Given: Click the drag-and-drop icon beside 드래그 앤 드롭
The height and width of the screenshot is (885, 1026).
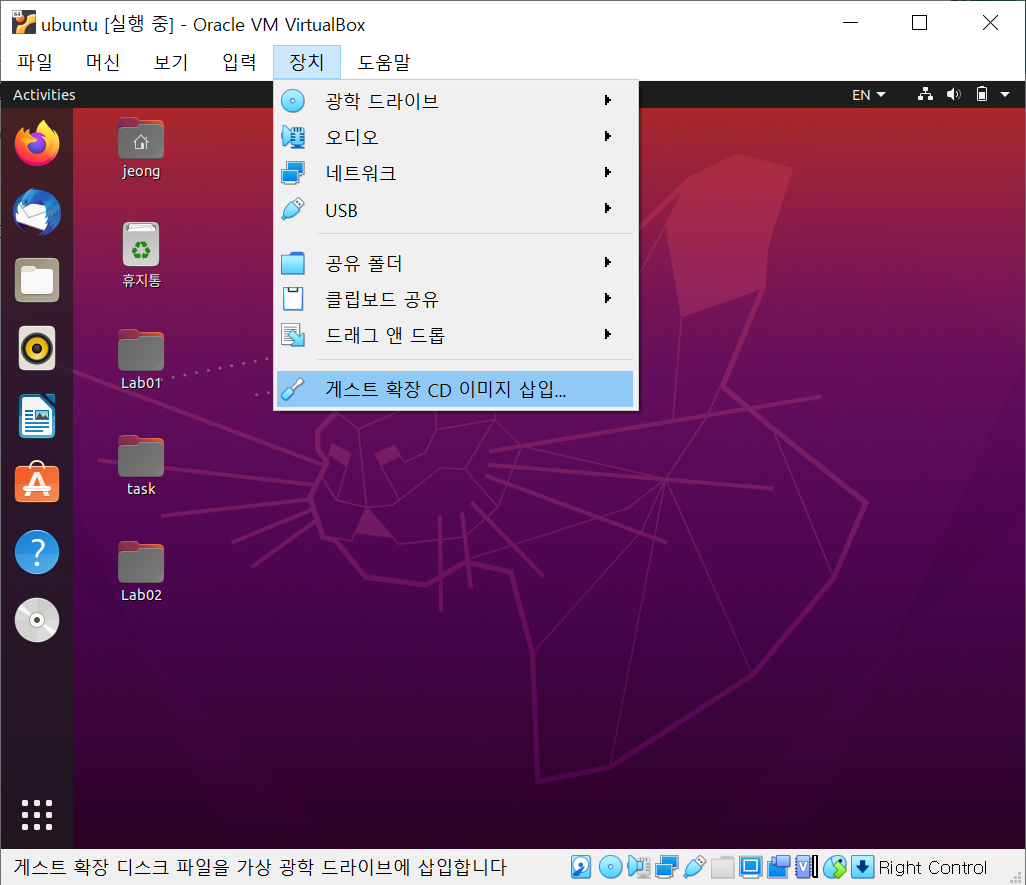Looking at the screenshot, I should (x=292, y=335).
